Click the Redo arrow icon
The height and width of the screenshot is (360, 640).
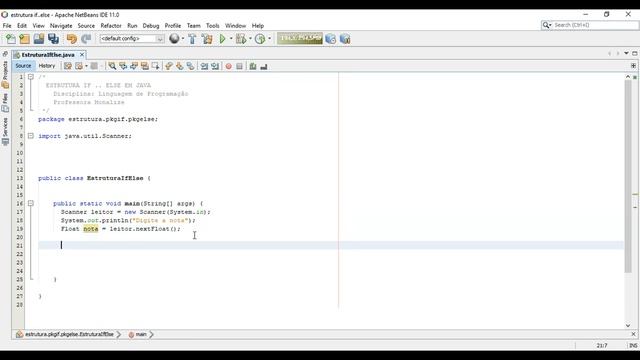click(x=86, y=39)
